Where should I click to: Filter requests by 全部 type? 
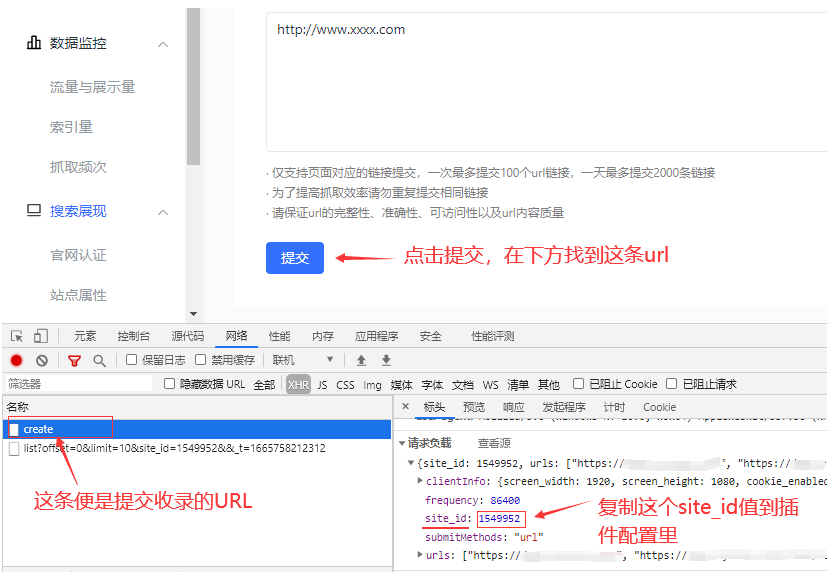(x=264, y=384)
